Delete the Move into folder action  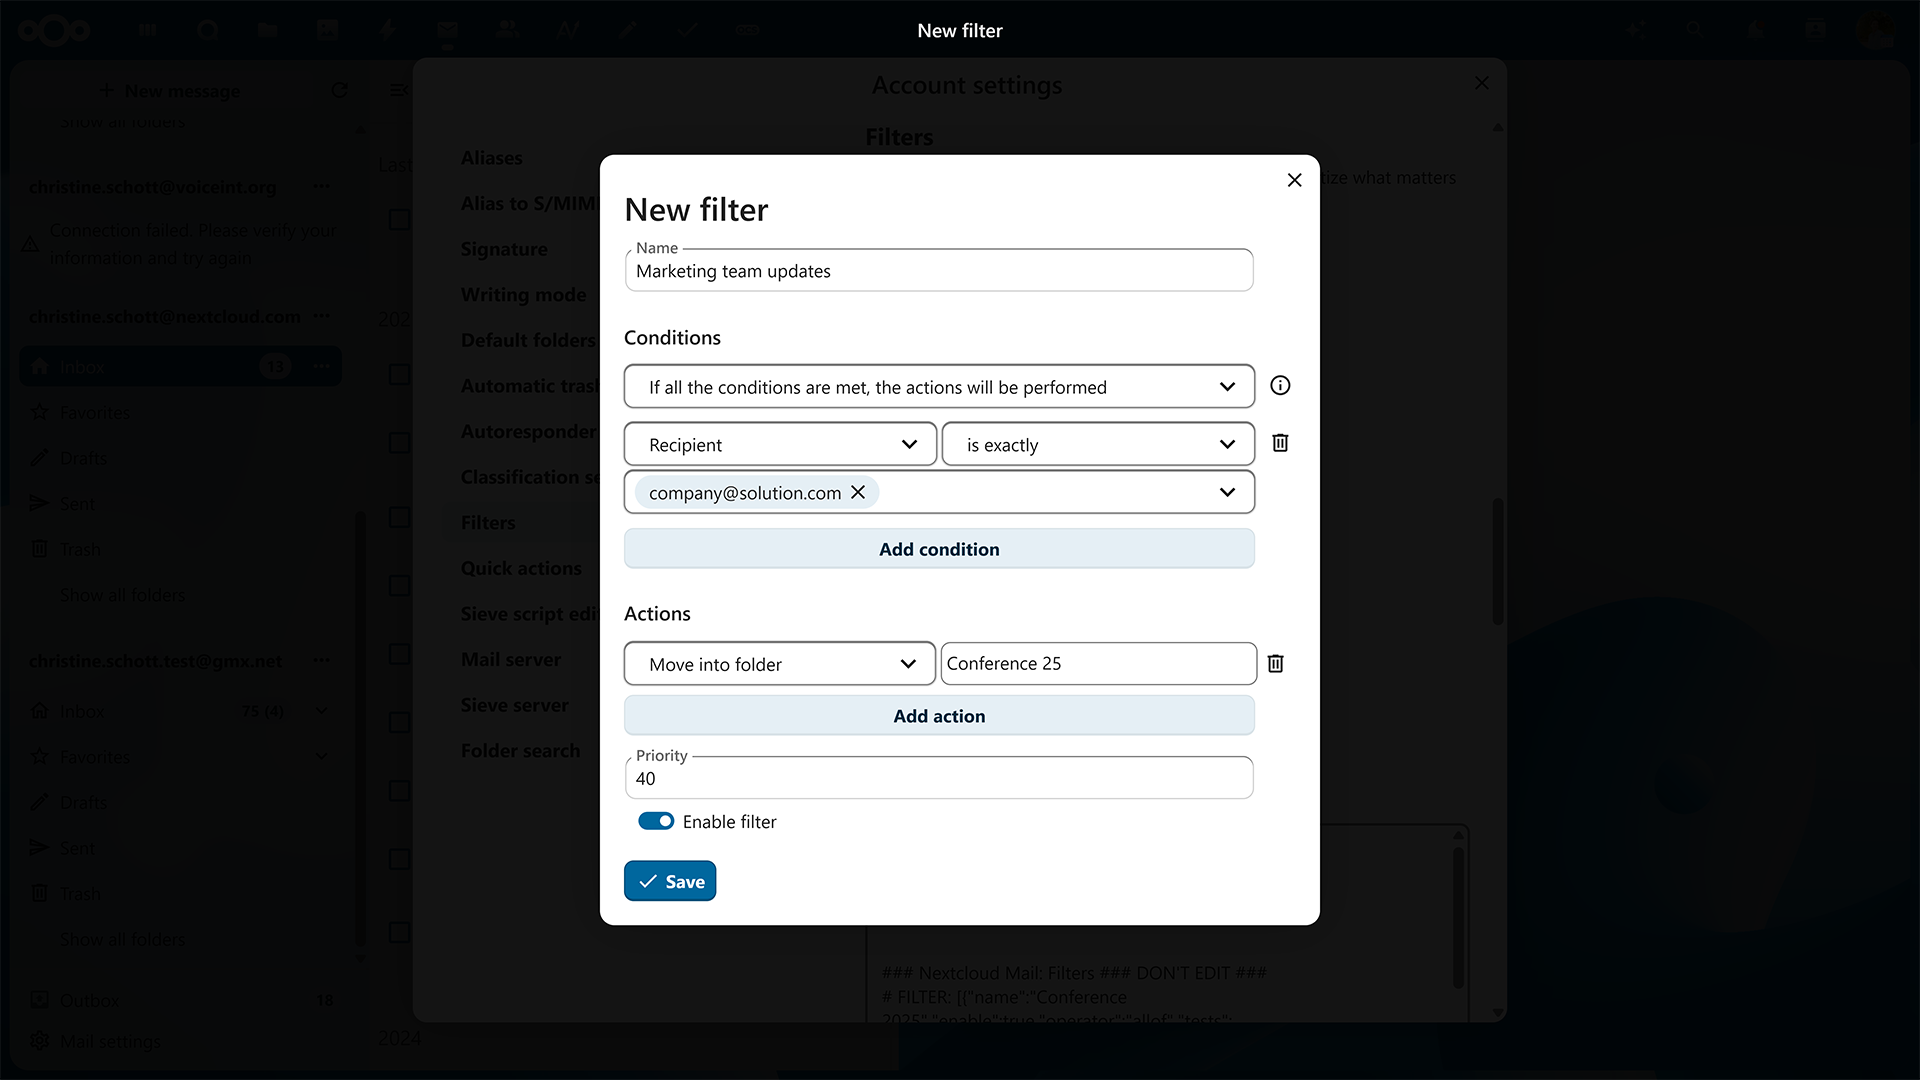point(1275,664)
